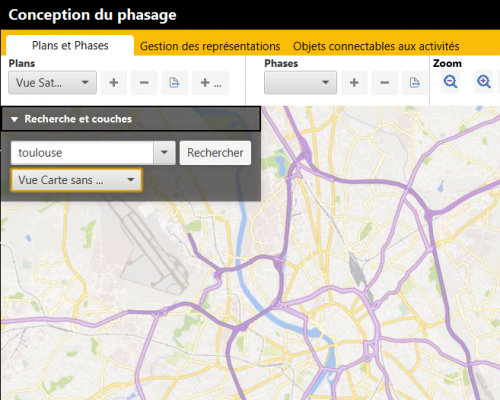Add a new phase with plus icon
This screenshot has height=400, width=500.
[x=354, y=83]
